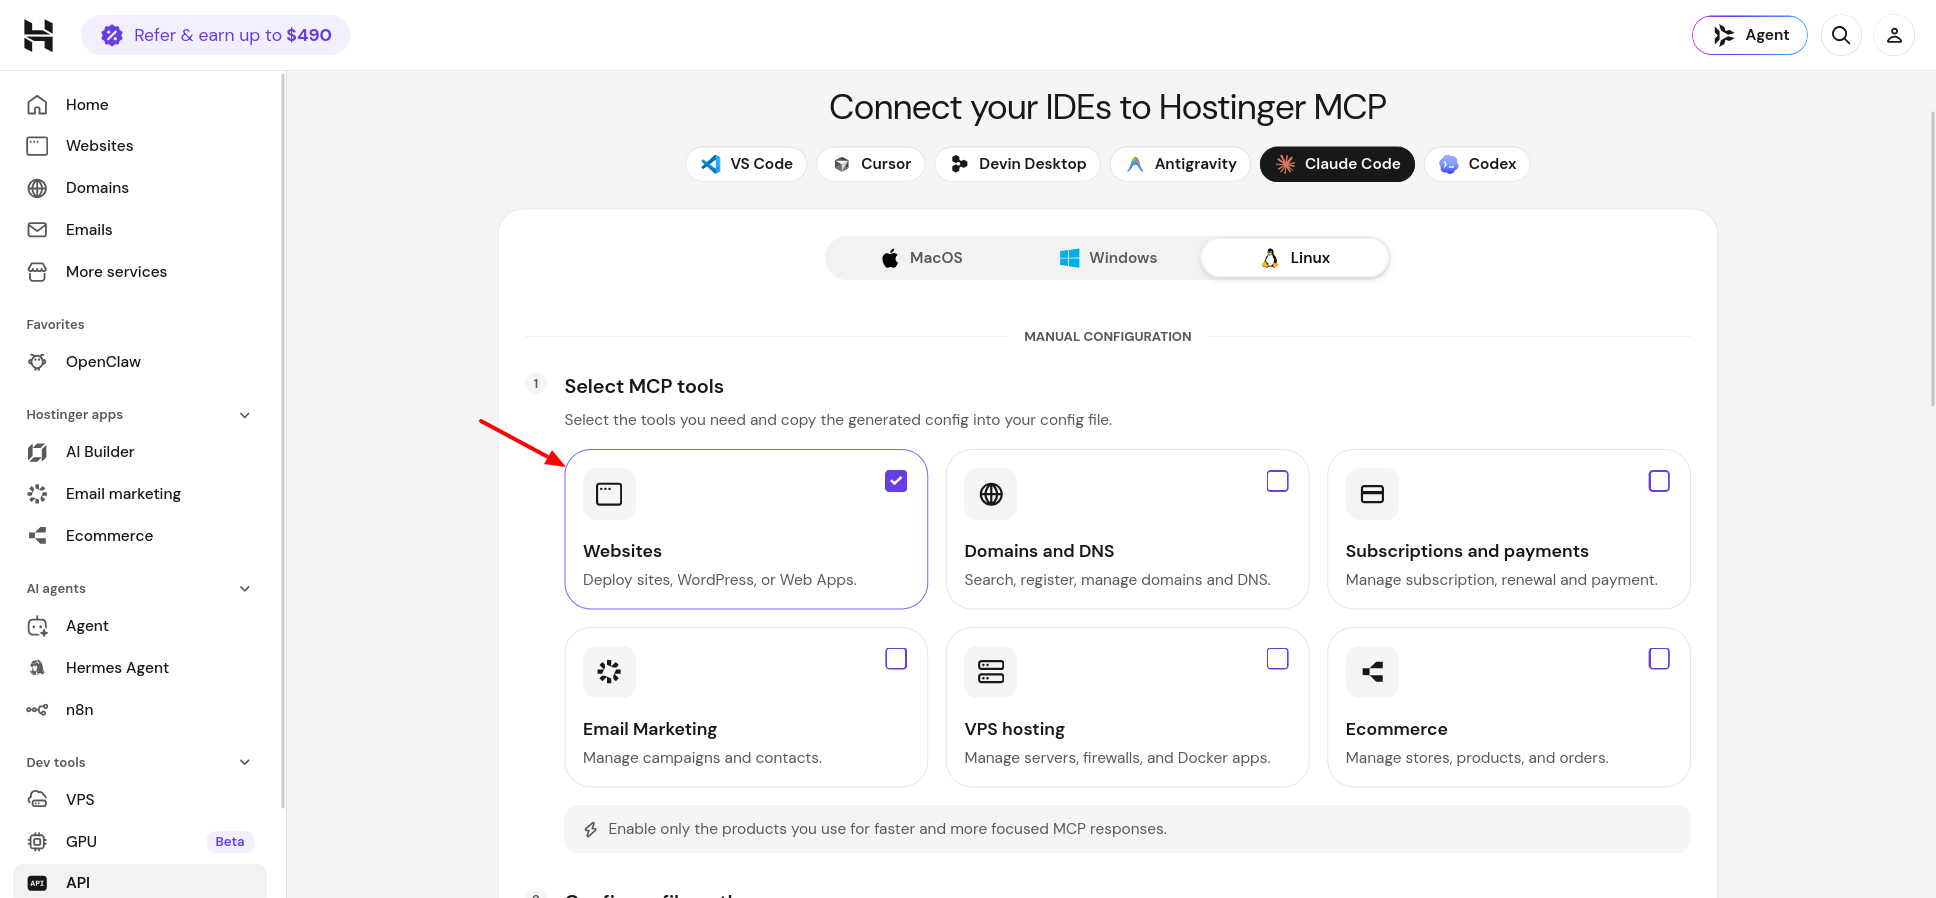Open More services in sidebar

[140, 272]
